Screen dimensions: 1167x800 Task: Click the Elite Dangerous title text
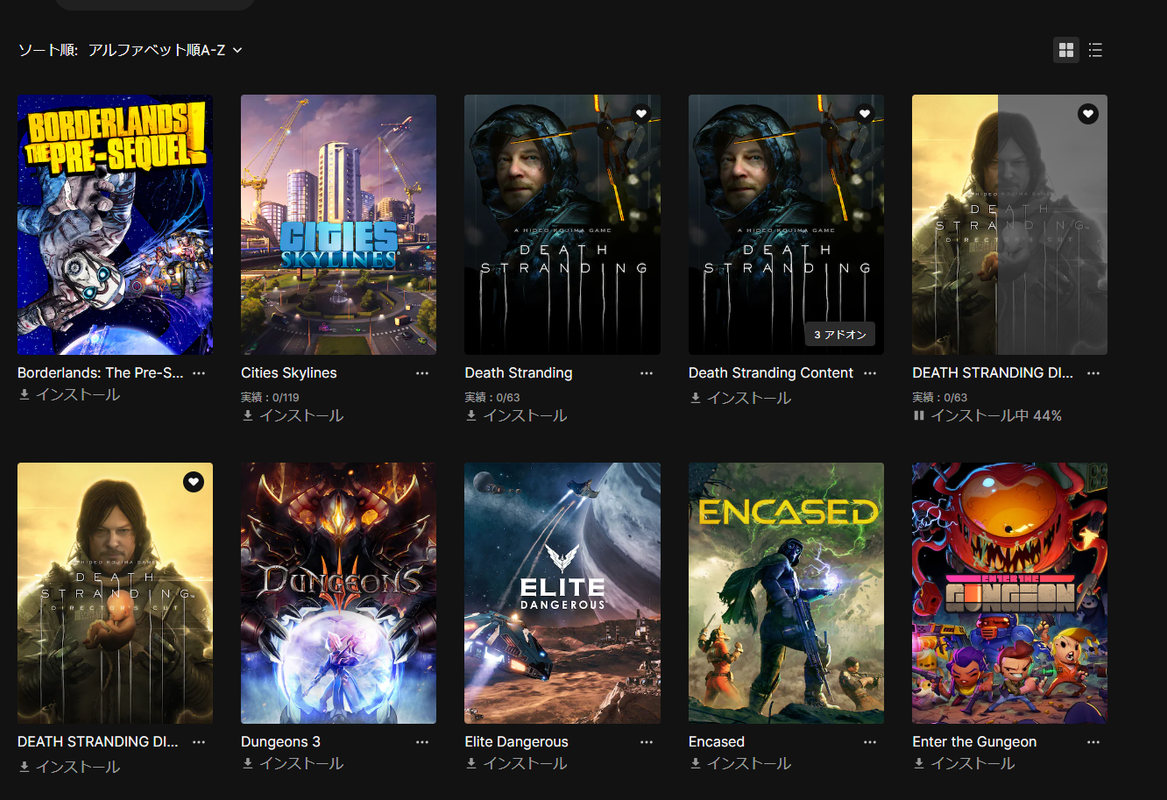click(517, 742)
